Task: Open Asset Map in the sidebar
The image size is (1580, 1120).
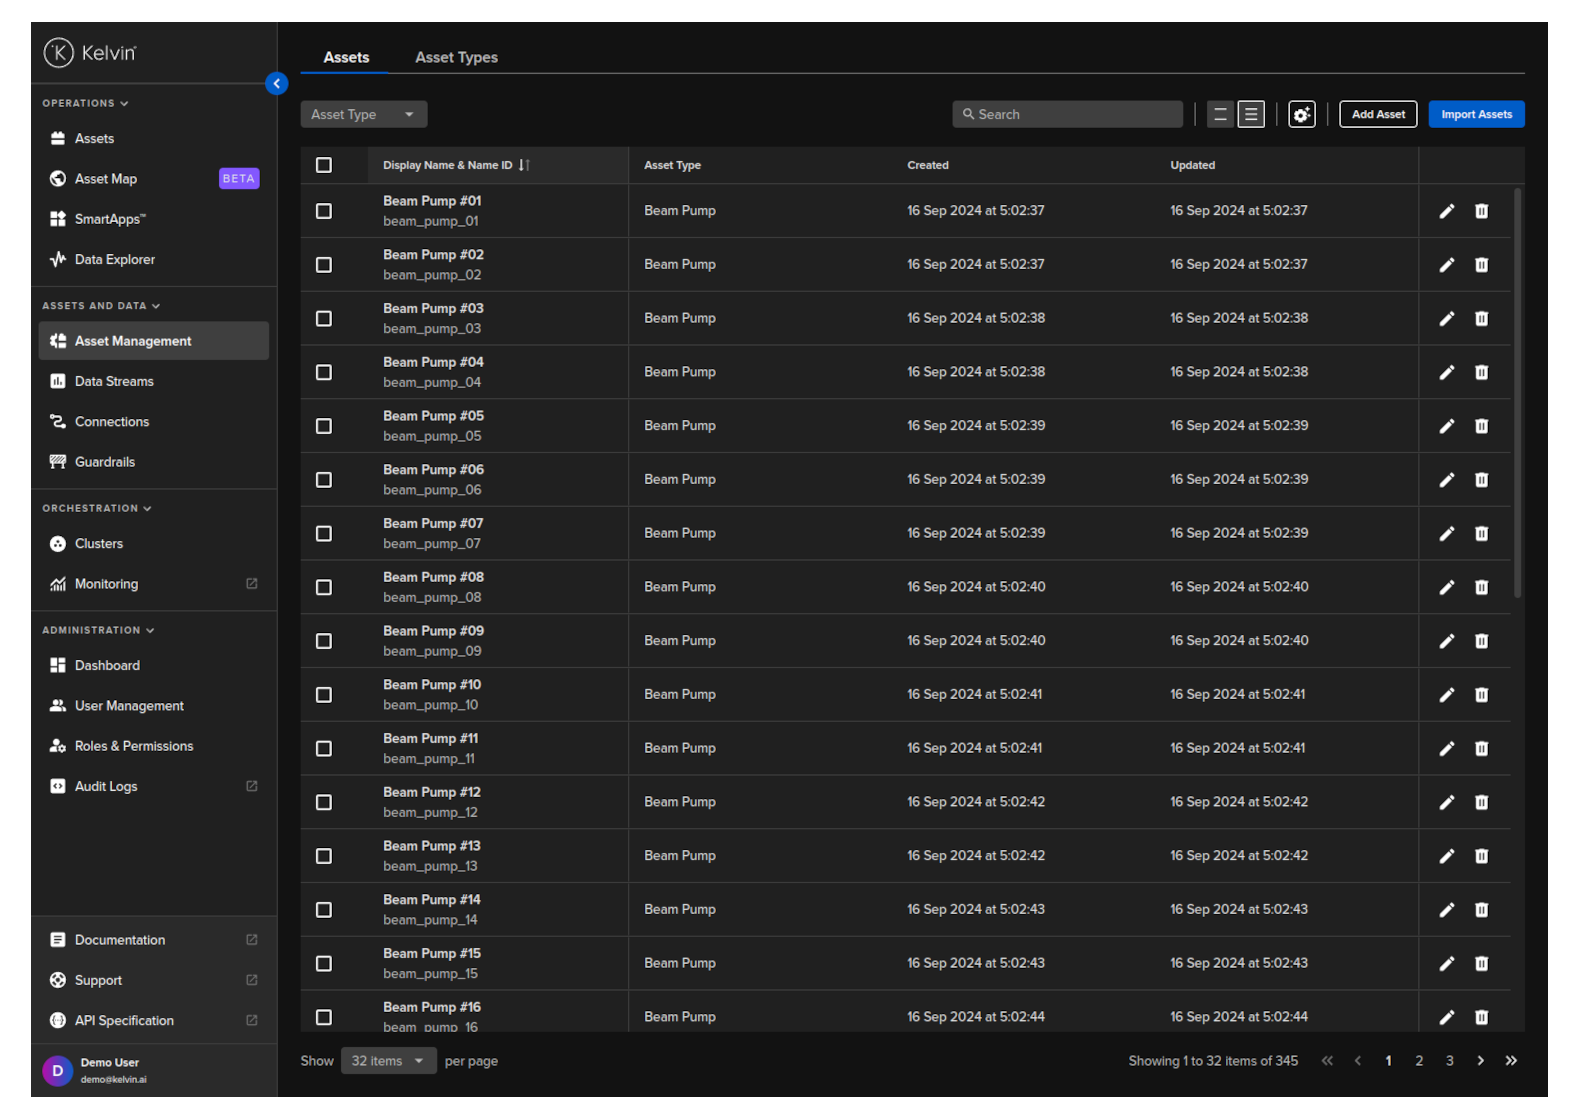Action: point(106,179)
